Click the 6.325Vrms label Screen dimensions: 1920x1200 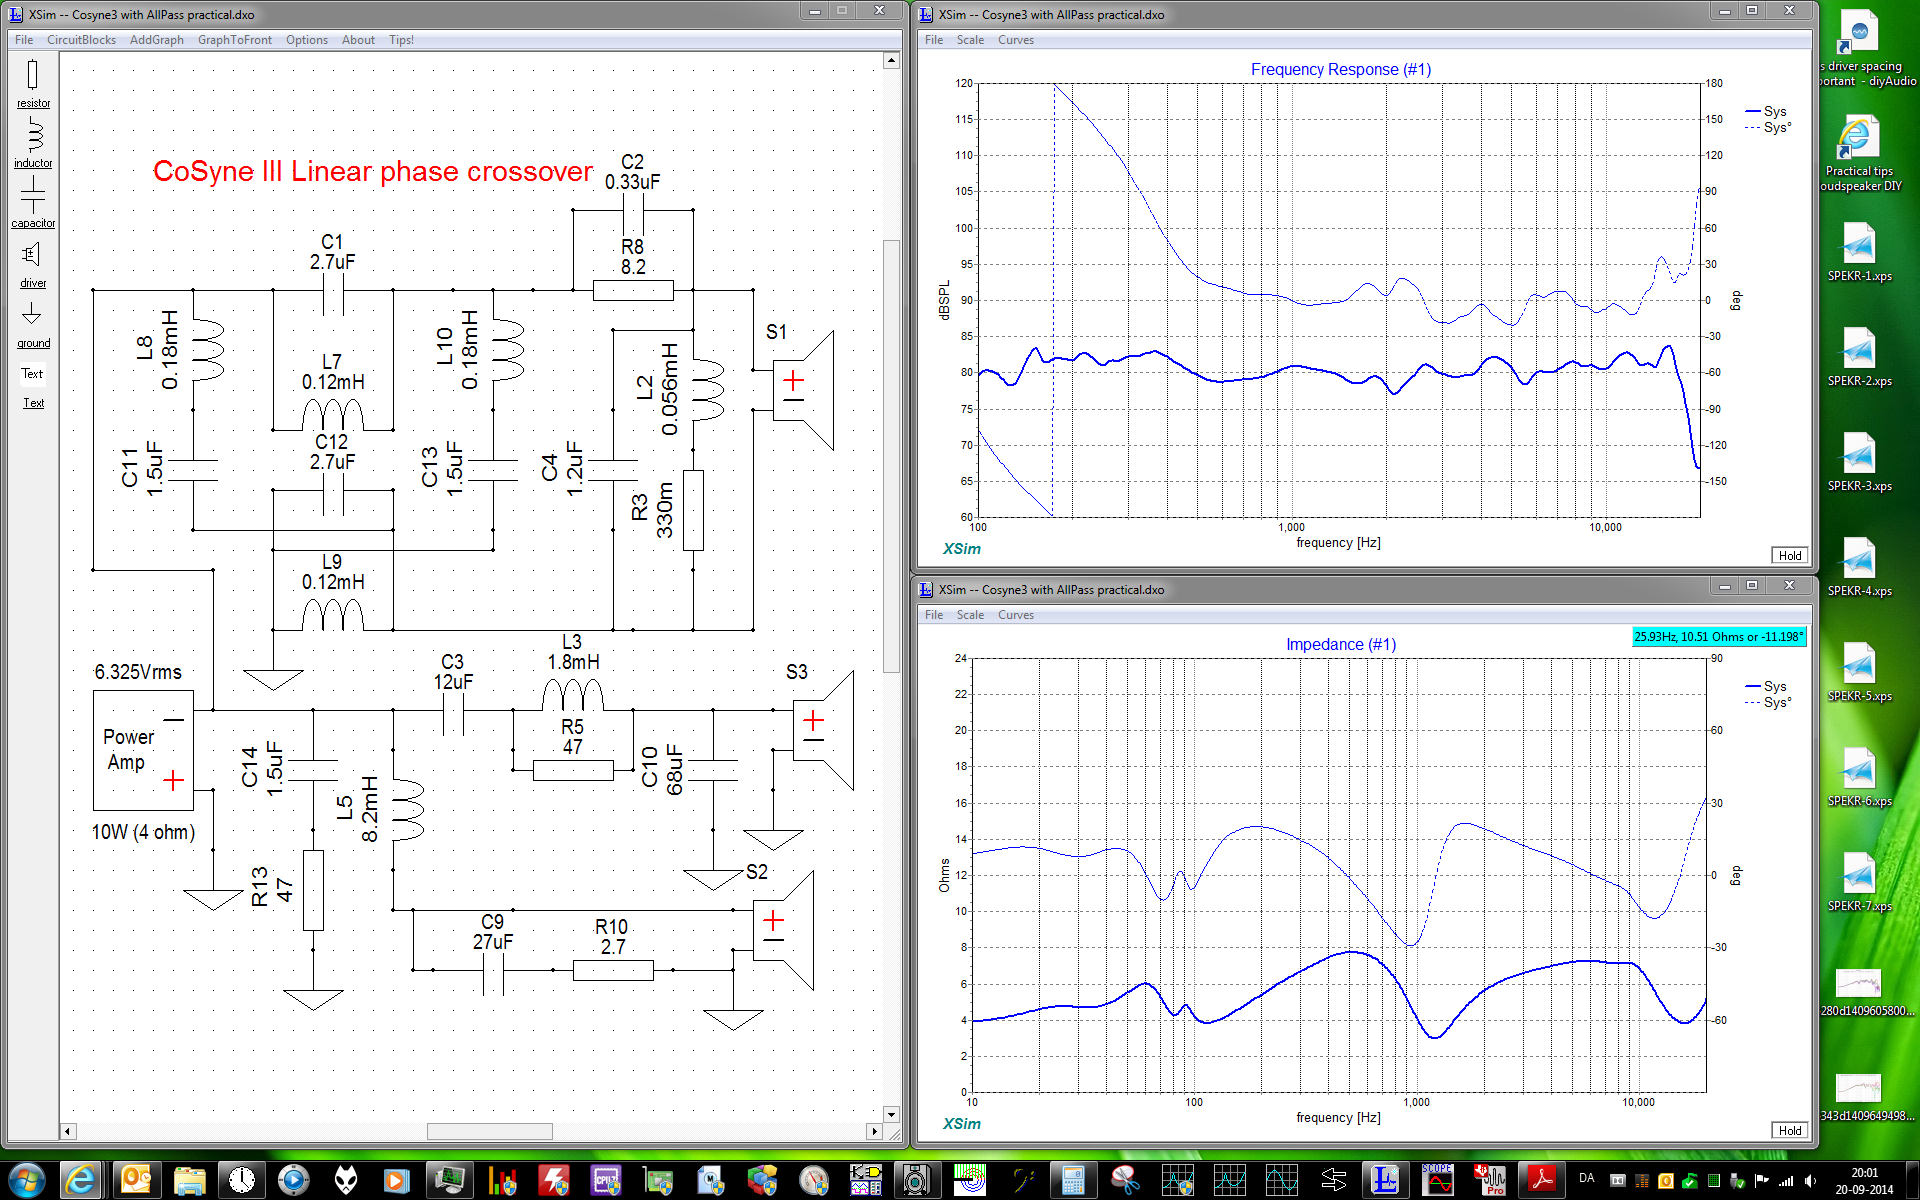pyautogui.click(x=138, y=672)
